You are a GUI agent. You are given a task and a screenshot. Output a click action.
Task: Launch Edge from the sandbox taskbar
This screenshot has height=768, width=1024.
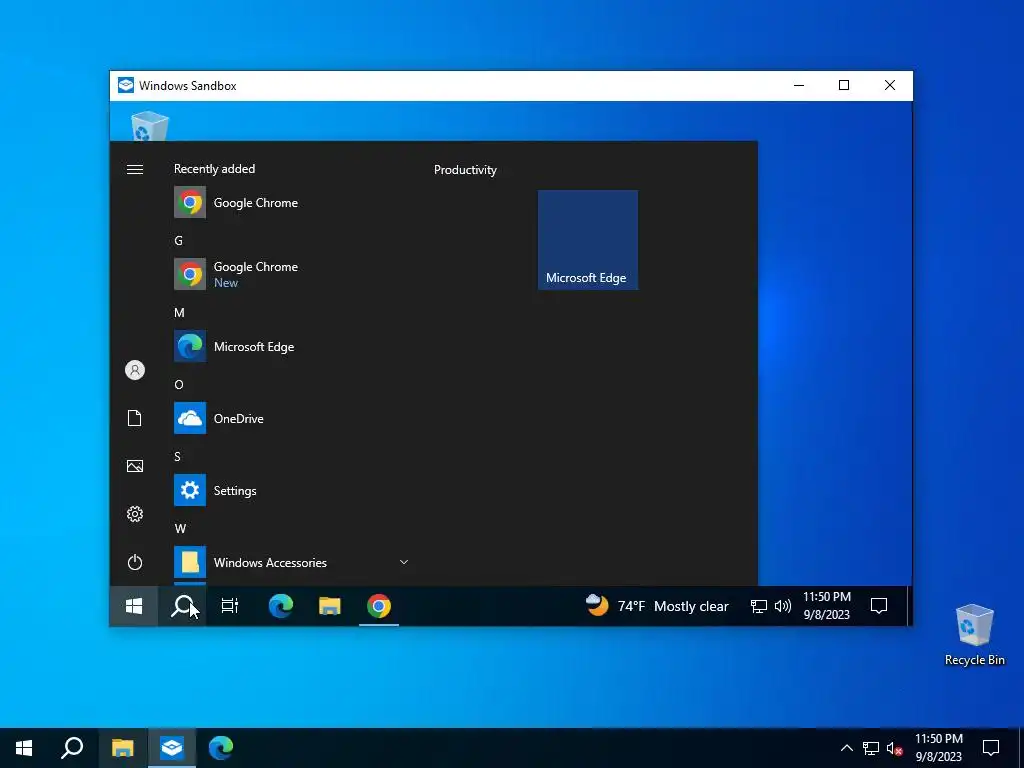point(281,606)
